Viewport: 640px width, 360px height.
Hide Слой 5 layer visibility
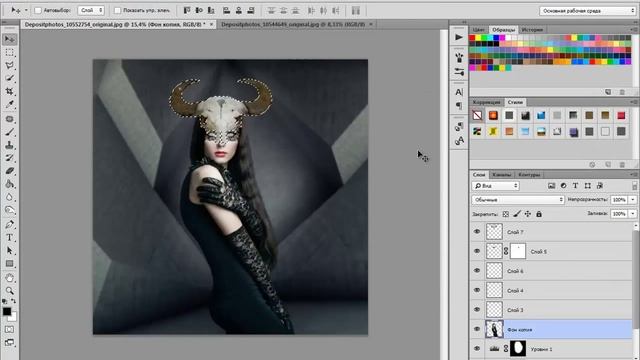point(477,251)
